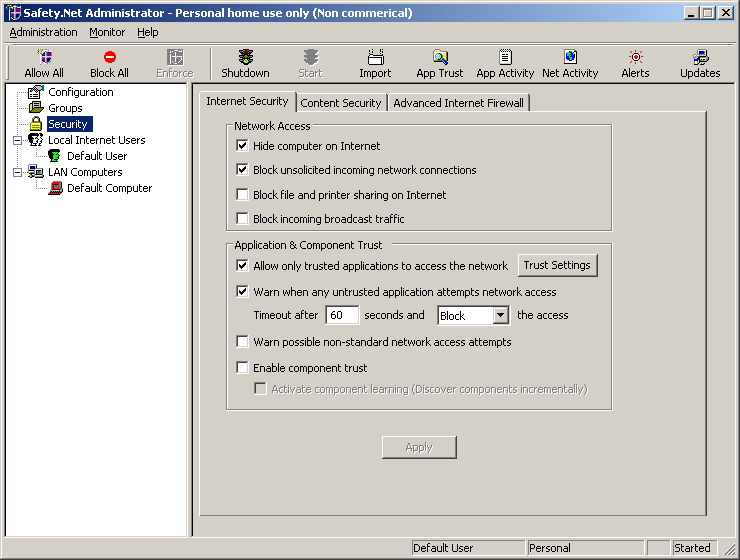Image resolution: width=740 pixels, height=560 pixels.
Task: Click the Safety.Net title bar app icon
Action: pos(14,13)
